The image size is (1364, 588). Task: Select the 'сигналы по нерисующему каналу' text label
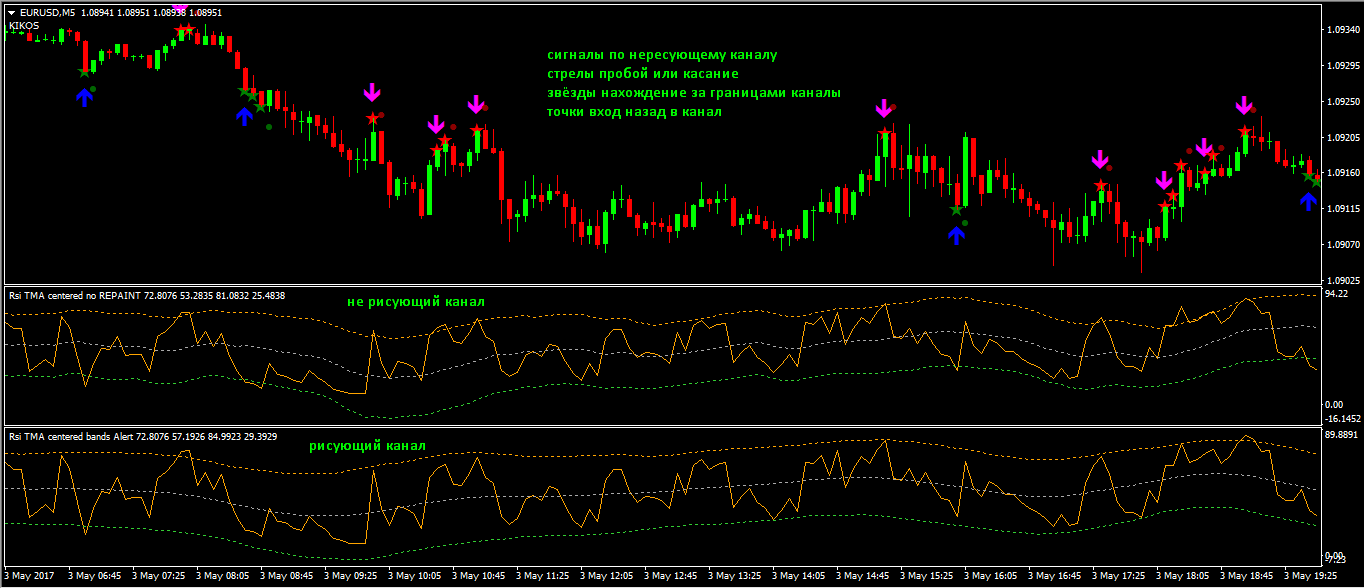coord(661,55)
